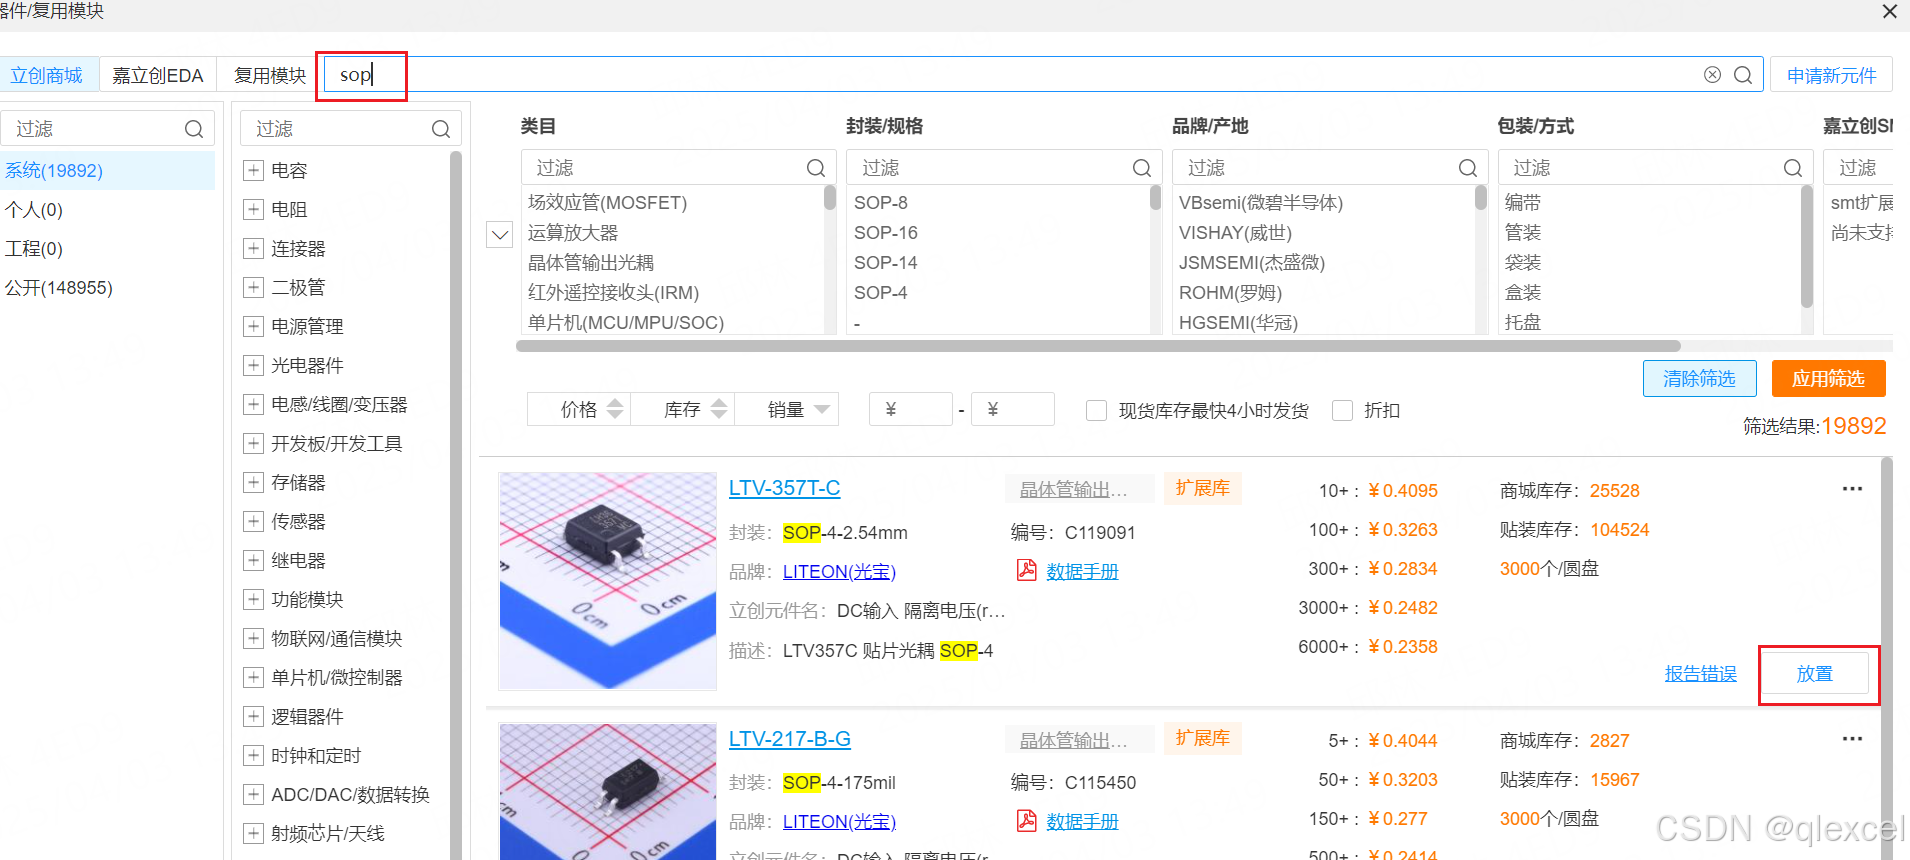The height and width of the screenshot is (860, 1910).
Task: Open more options for LTV-217-B-G
Action: click(1852, 739)
